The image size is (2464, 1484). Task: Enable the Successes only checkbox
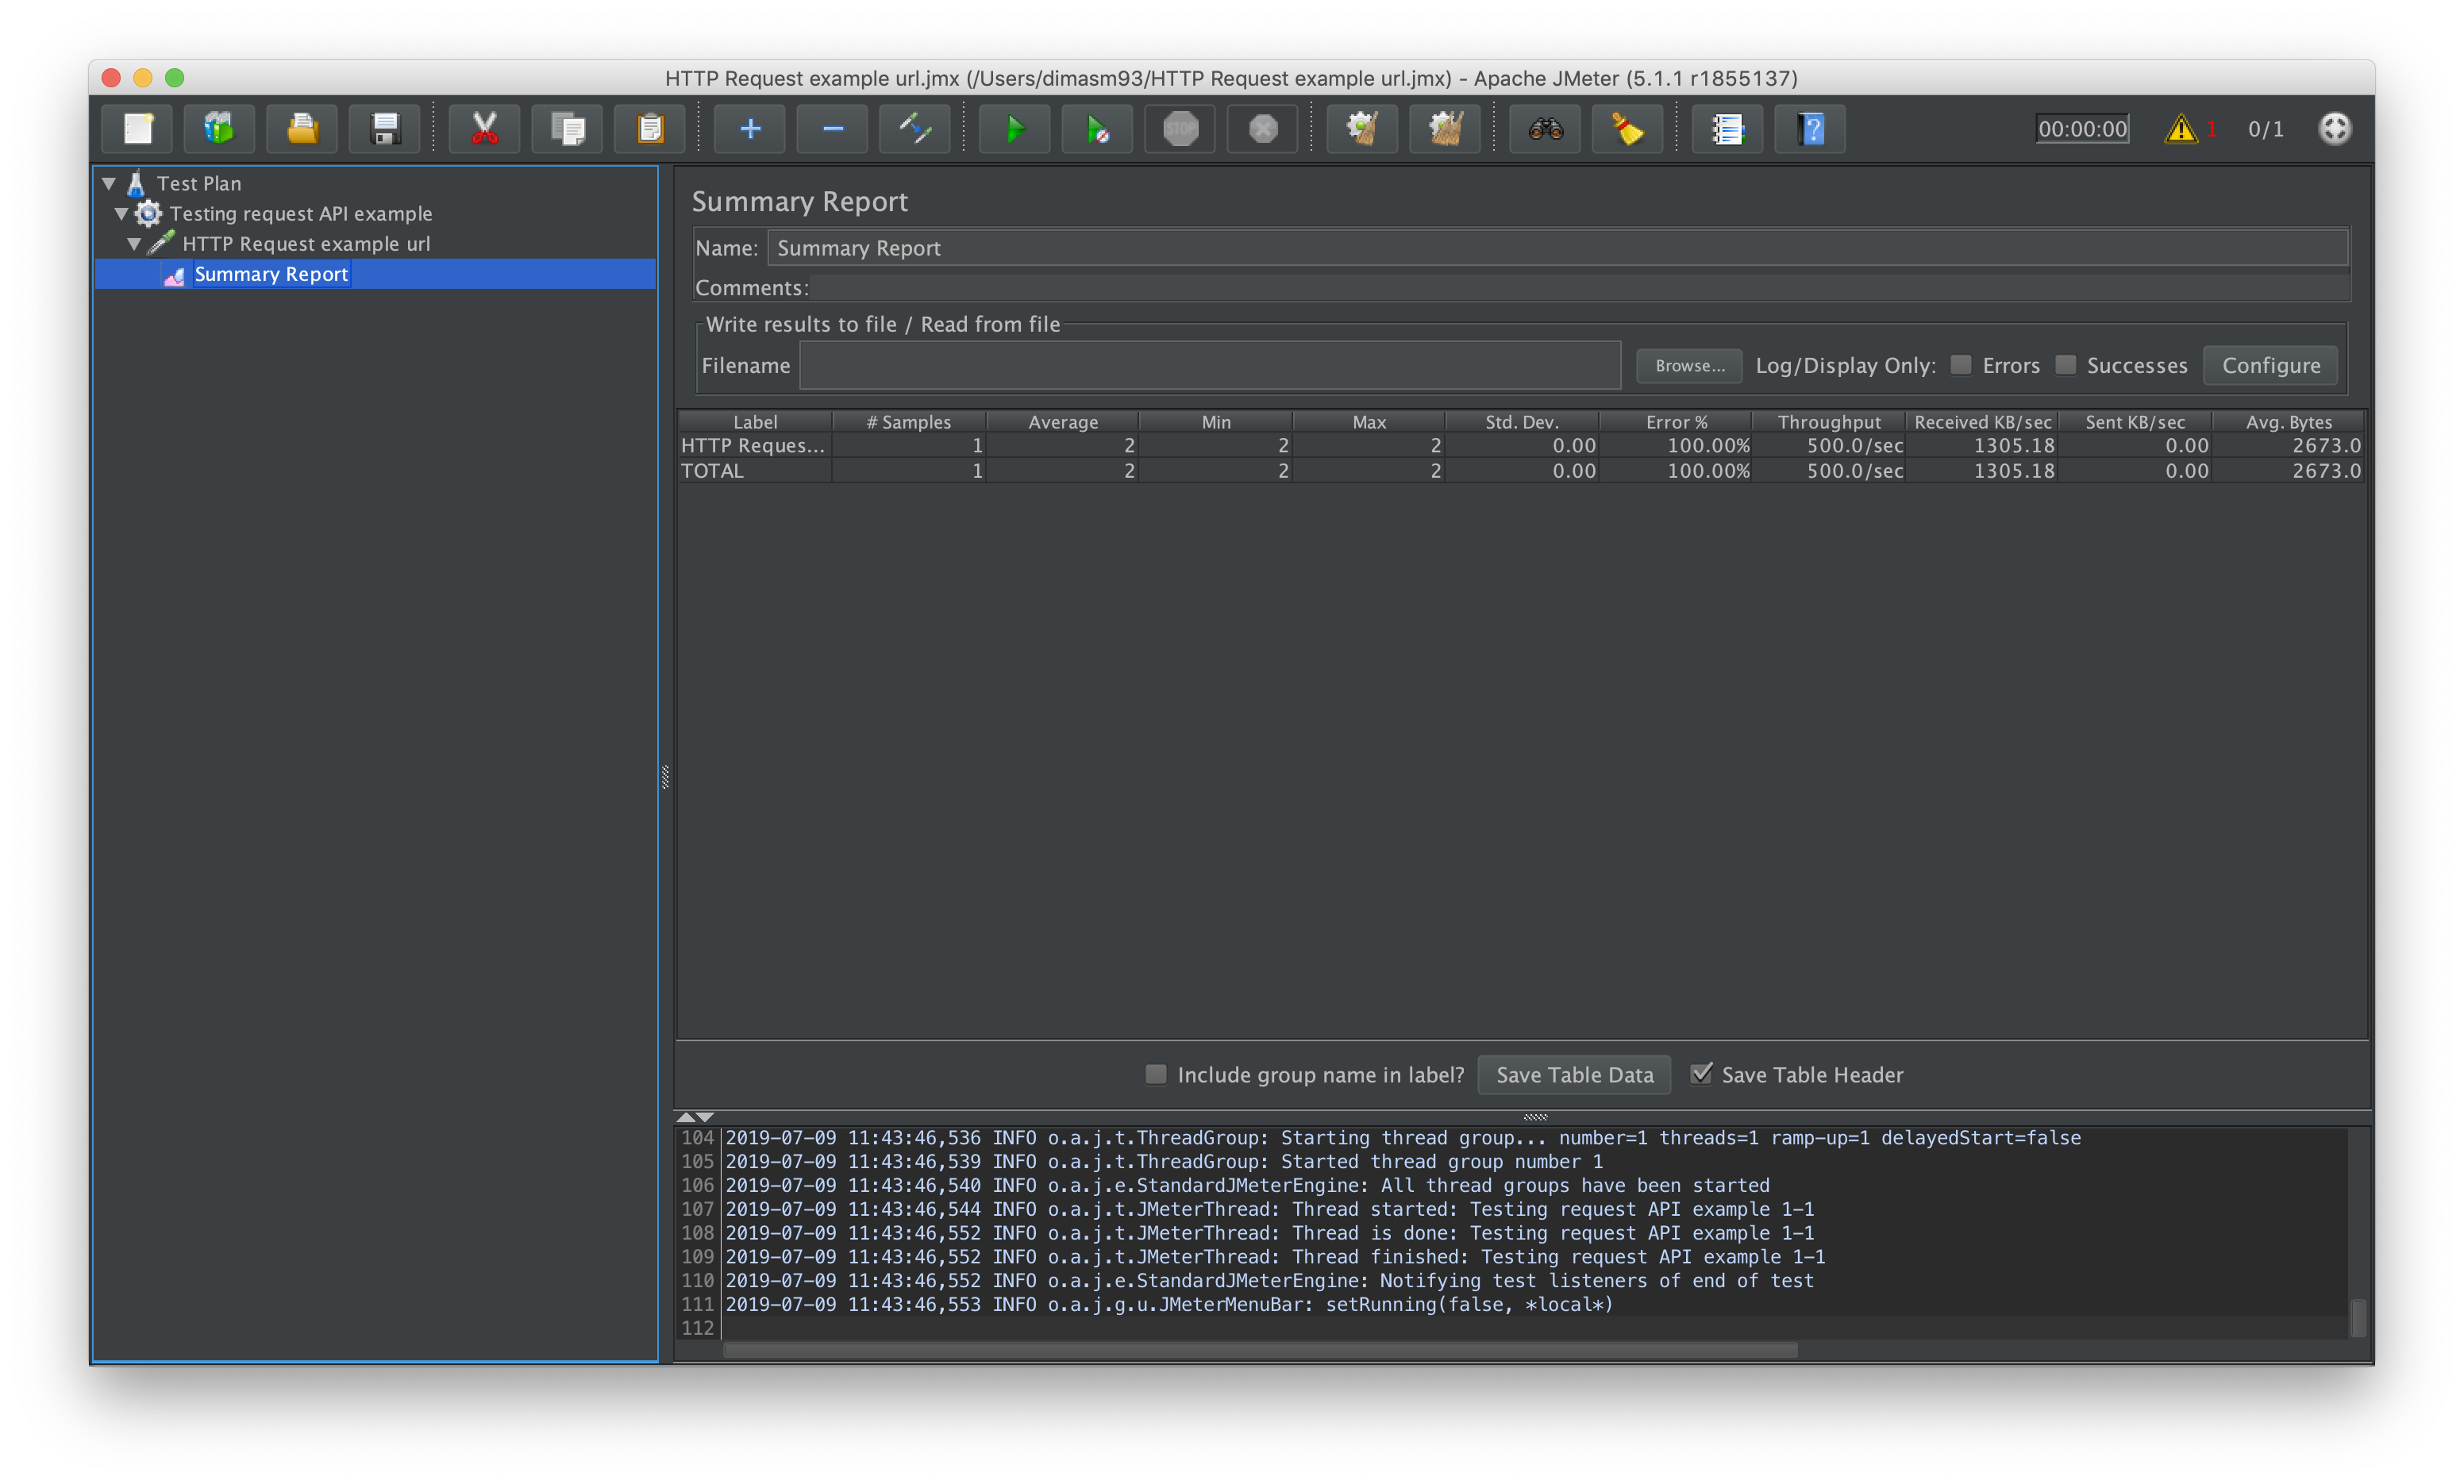2065,365
